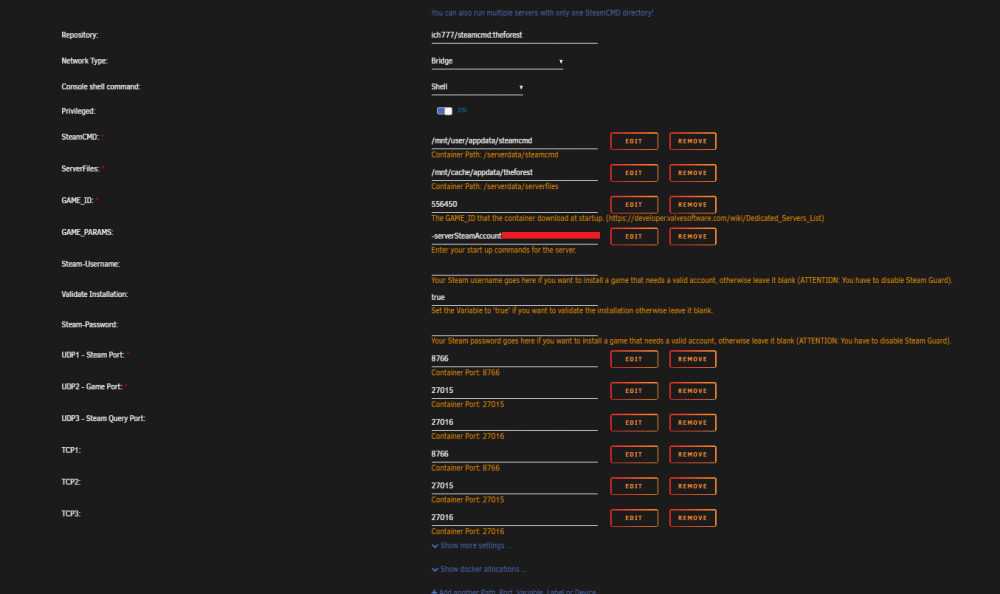Remove the GAME_ID variable

click(x=693, y=205)
